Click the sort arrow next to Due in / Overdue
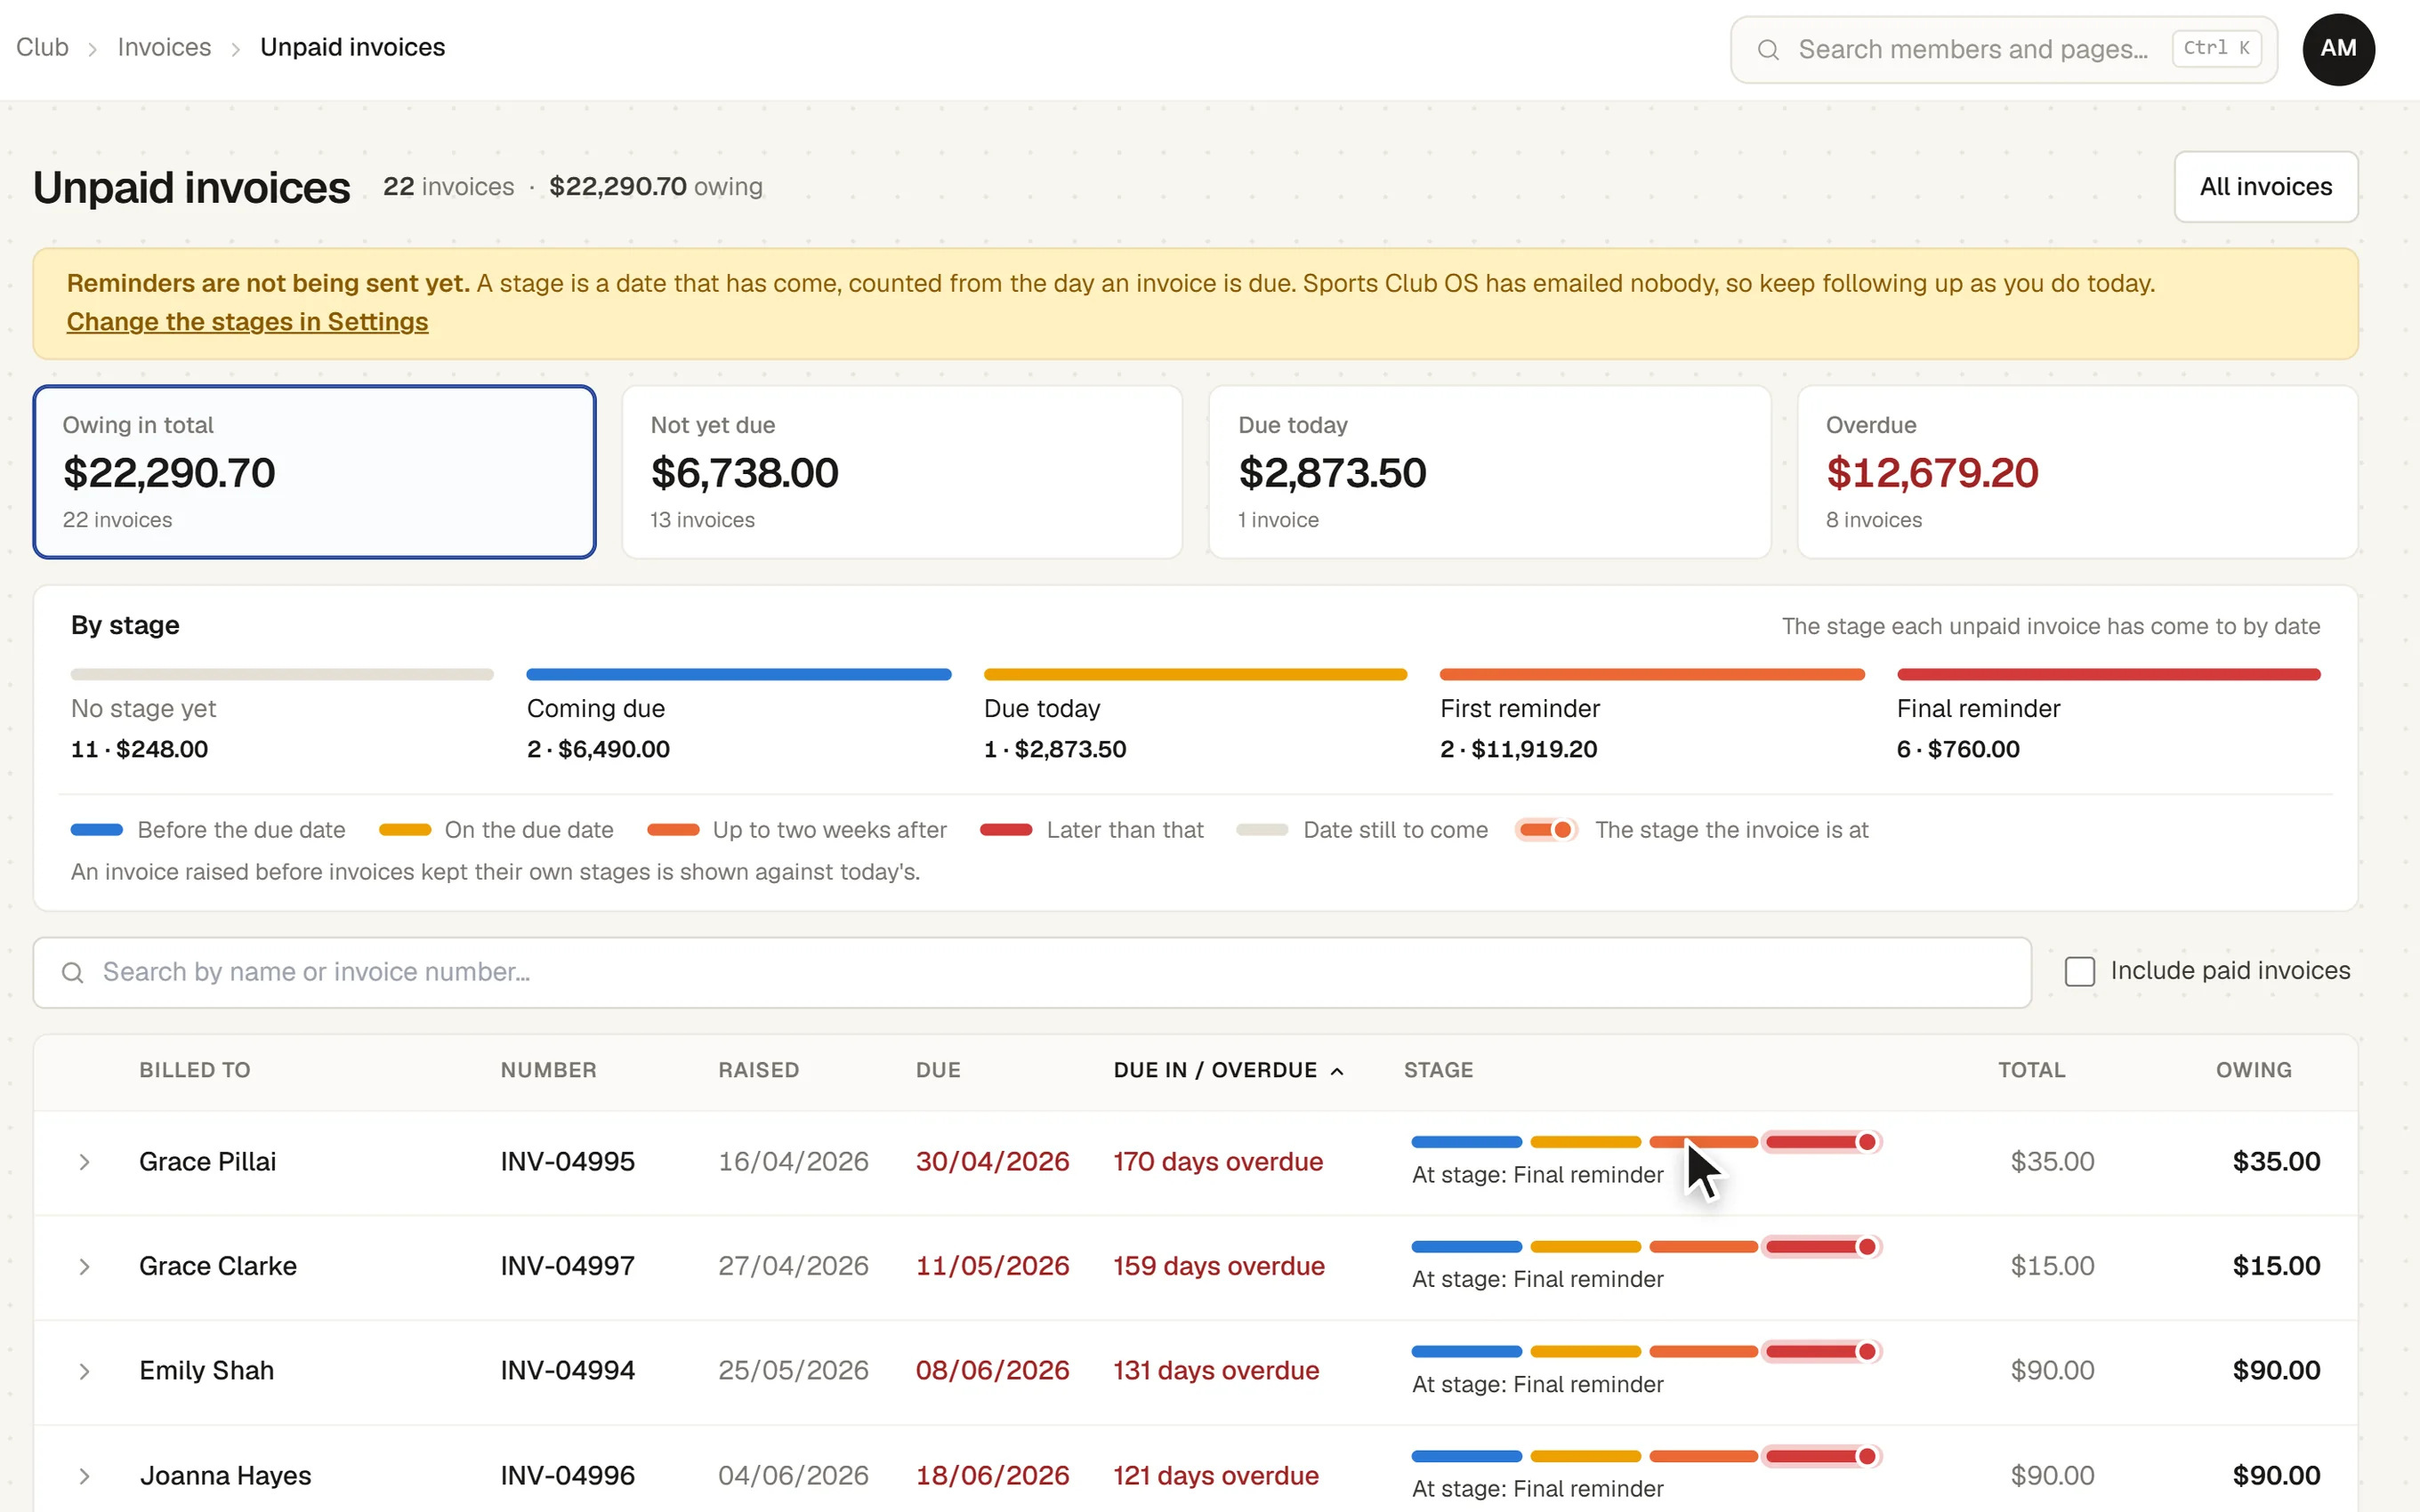This screenshot has width=2420, height=1512. click(x=1337, y=1071)
